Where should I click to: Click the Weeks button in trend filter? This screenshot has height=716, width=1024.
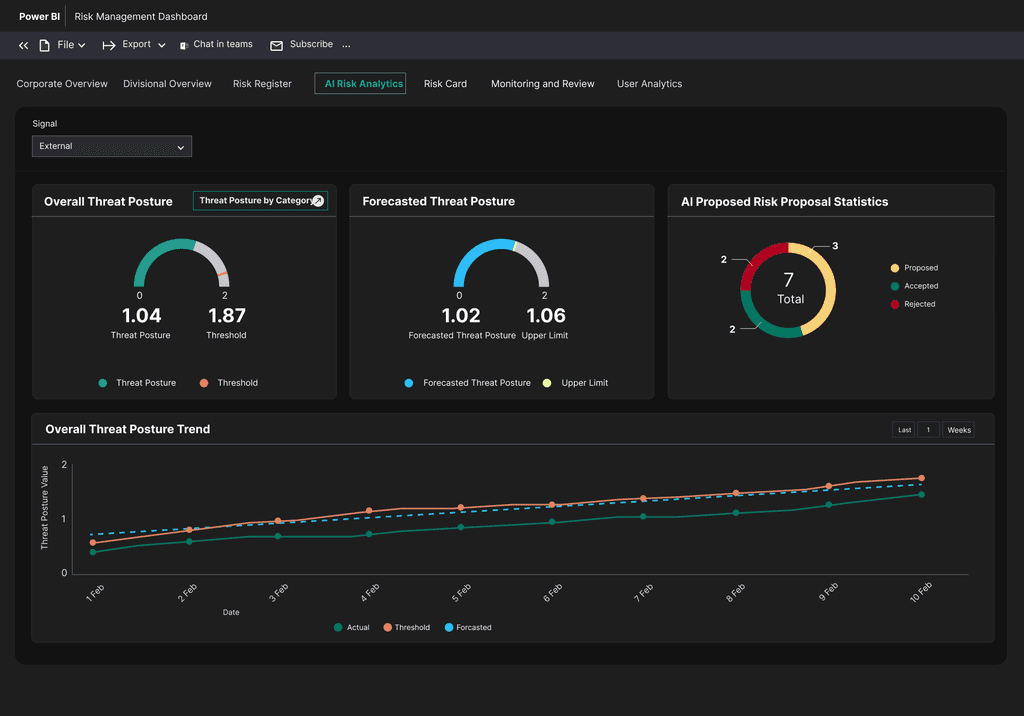click(958, 430)
